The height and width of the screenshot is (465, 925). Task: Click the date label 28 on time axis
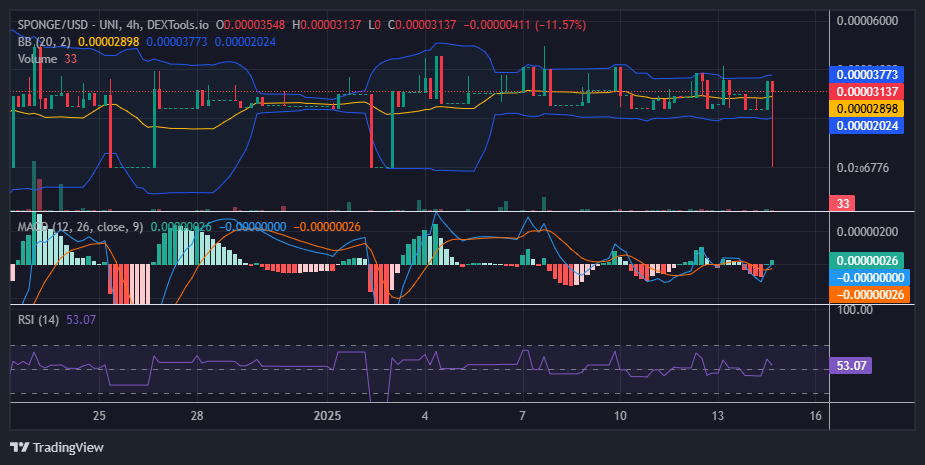coord(197,415)
